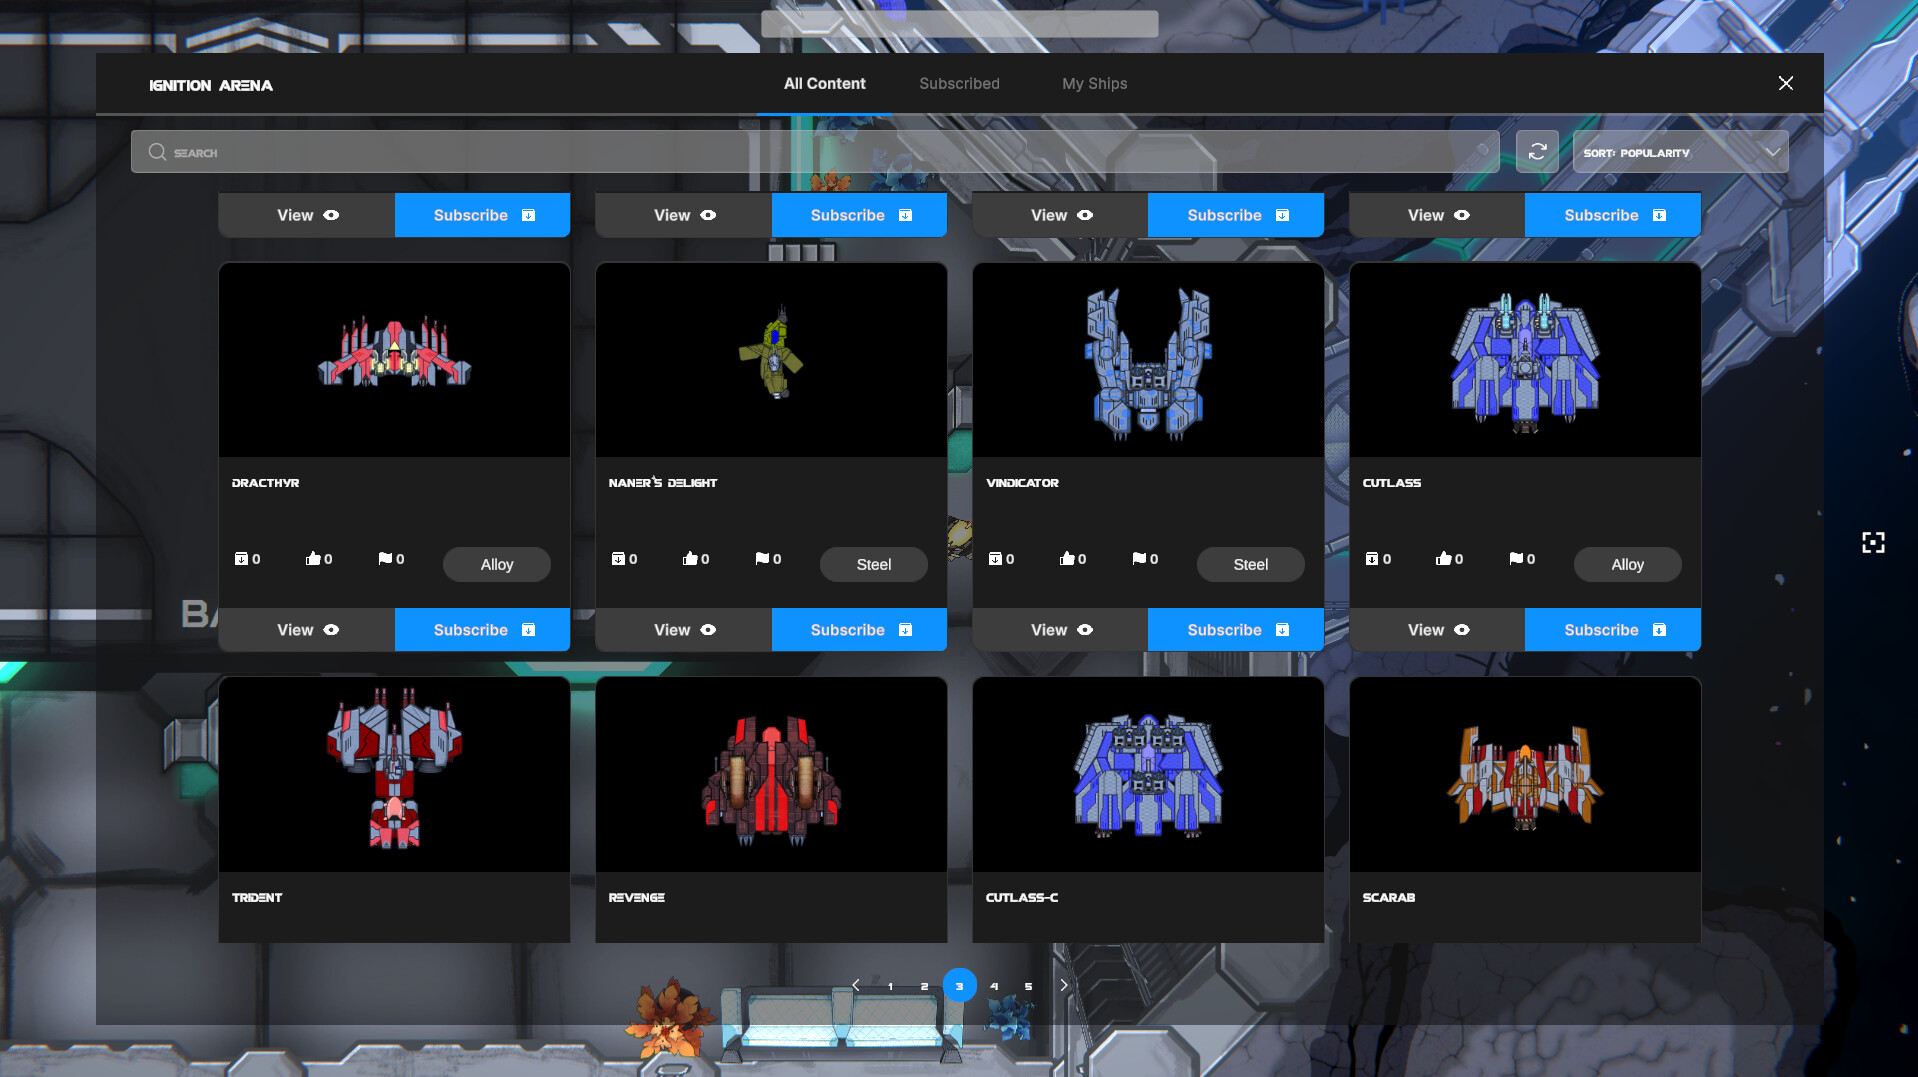Click the download count icon on Vindicator
Screen dimensions: 1918x1077
click(998, 558)
